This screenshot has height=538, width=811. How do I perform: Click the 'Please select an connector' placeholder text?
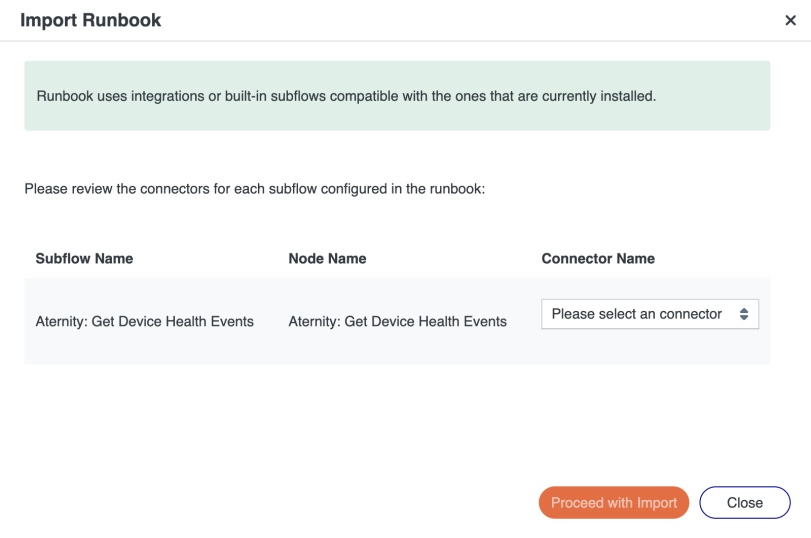(x=637, y=314)
